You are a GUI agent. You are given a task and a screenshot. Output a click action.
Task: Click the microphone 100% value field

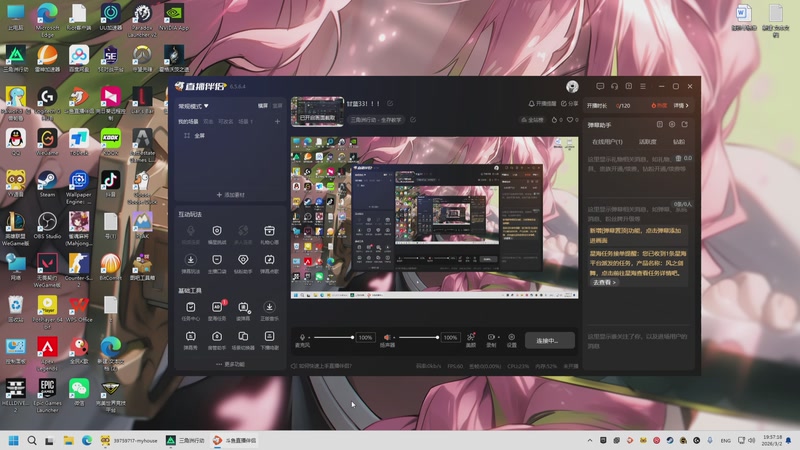tap(365, 337)
